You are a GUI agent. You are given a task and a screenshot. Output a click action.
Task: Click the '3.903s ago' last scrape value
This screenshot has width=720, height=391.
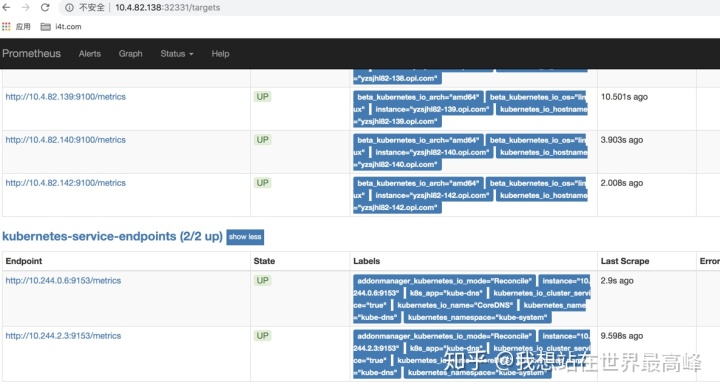622,140
